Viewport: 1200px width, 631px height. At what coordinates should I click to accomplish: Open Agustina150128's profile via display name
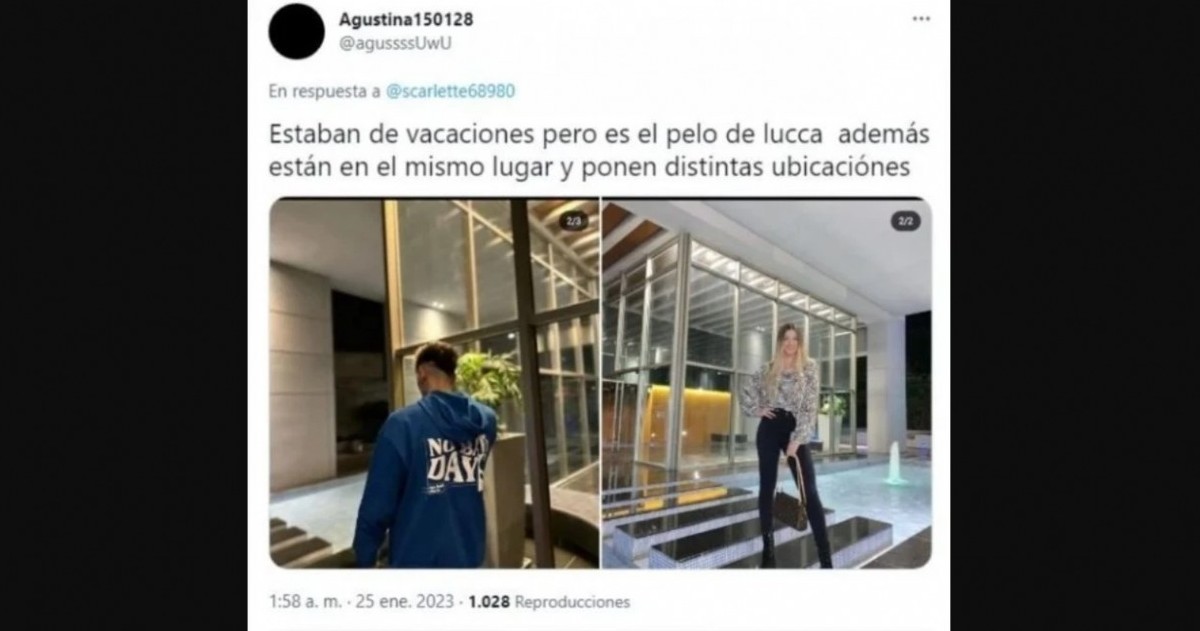point(406,19)
